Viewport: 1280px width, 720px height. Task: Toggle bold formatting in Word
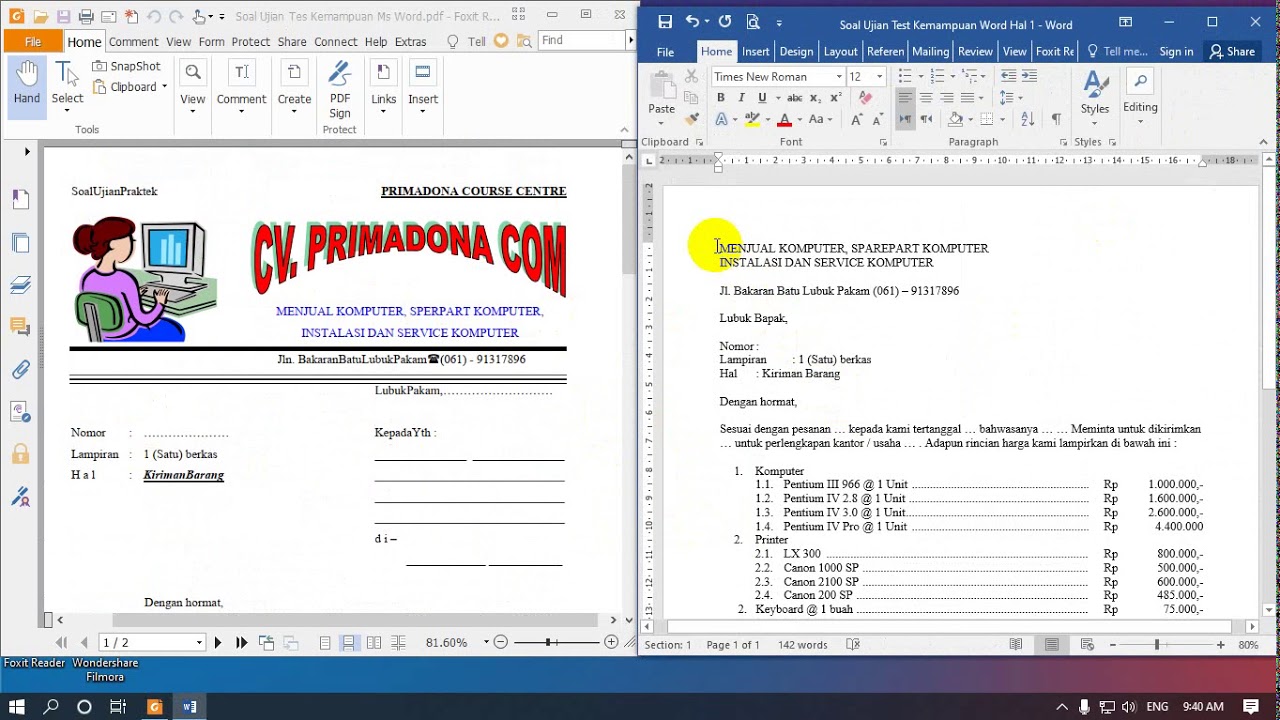[720, 98]
